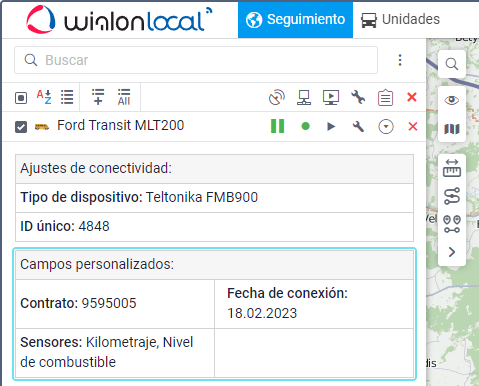Click the 'All' add all units icon

(x=124, y=97)
